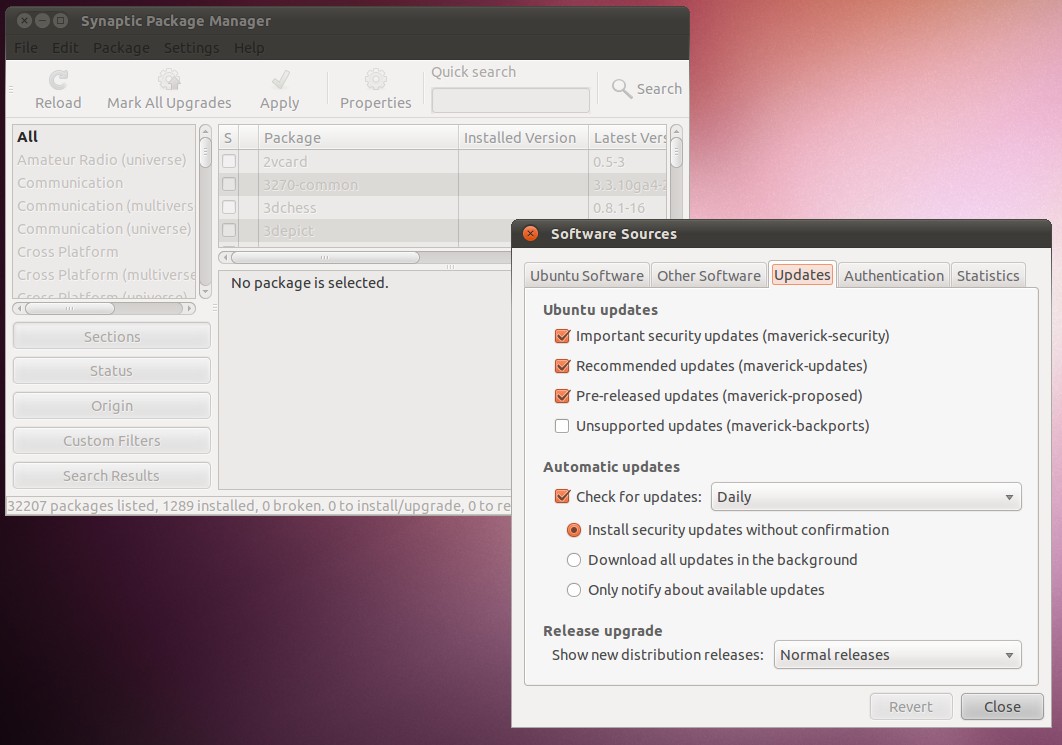The image size is (1062, 745).
Task: Select the Updates tab
Action: point(802,274)
